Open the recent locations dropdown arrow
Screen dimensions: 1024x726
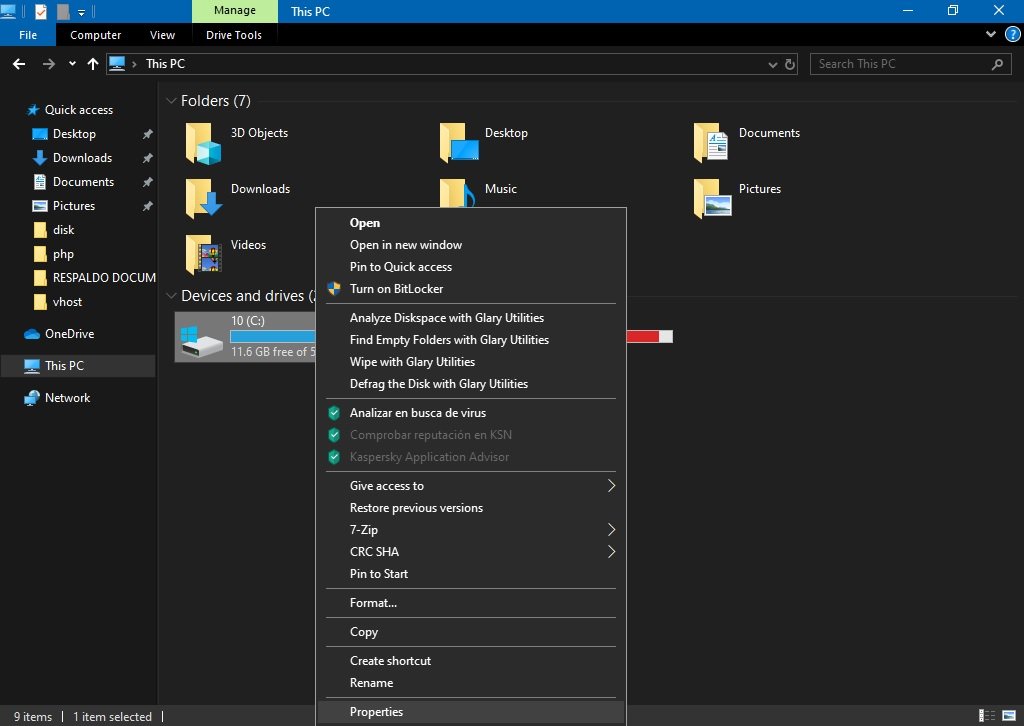pos(72,64)
